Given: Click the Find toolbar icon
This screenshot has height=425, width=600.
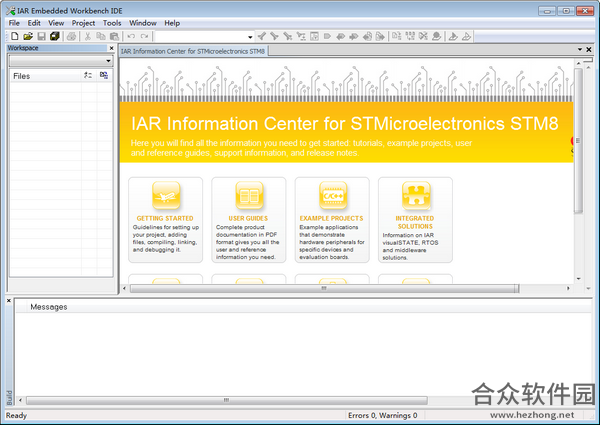Looking at the screenshot, I should (288, 36).
